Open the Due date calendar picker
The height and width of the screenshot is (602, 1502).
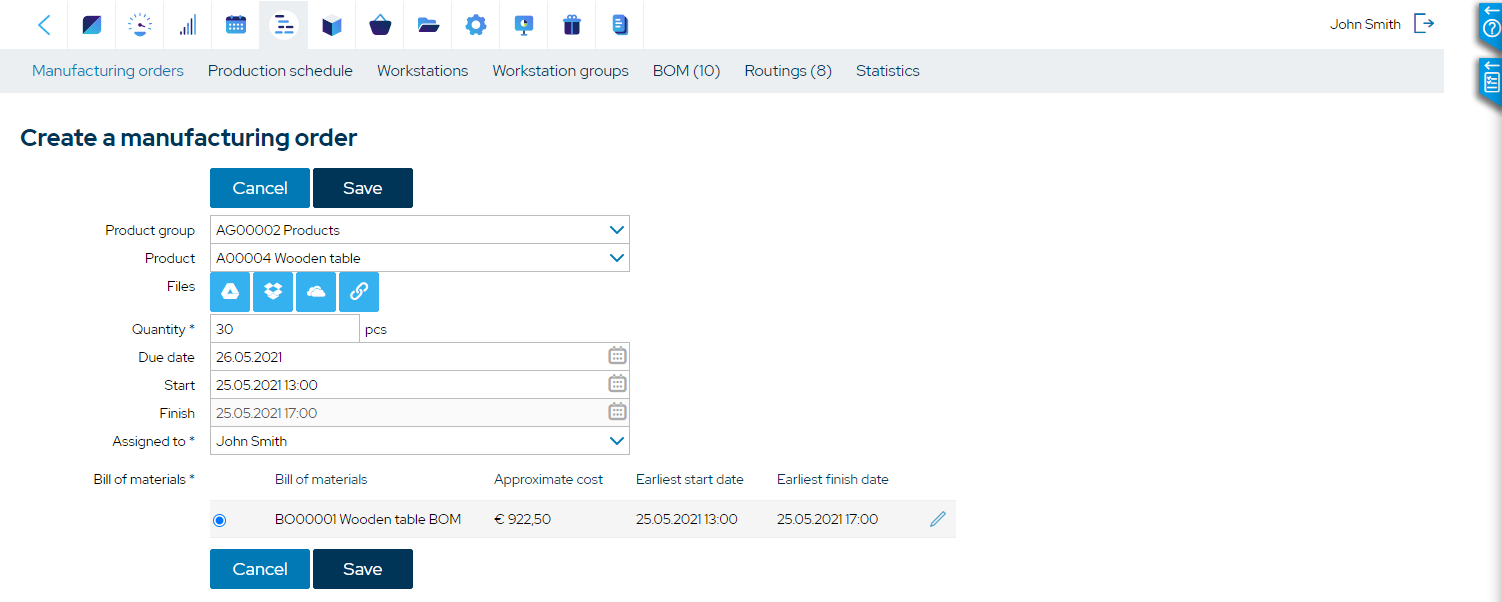[x=617, y=356]
